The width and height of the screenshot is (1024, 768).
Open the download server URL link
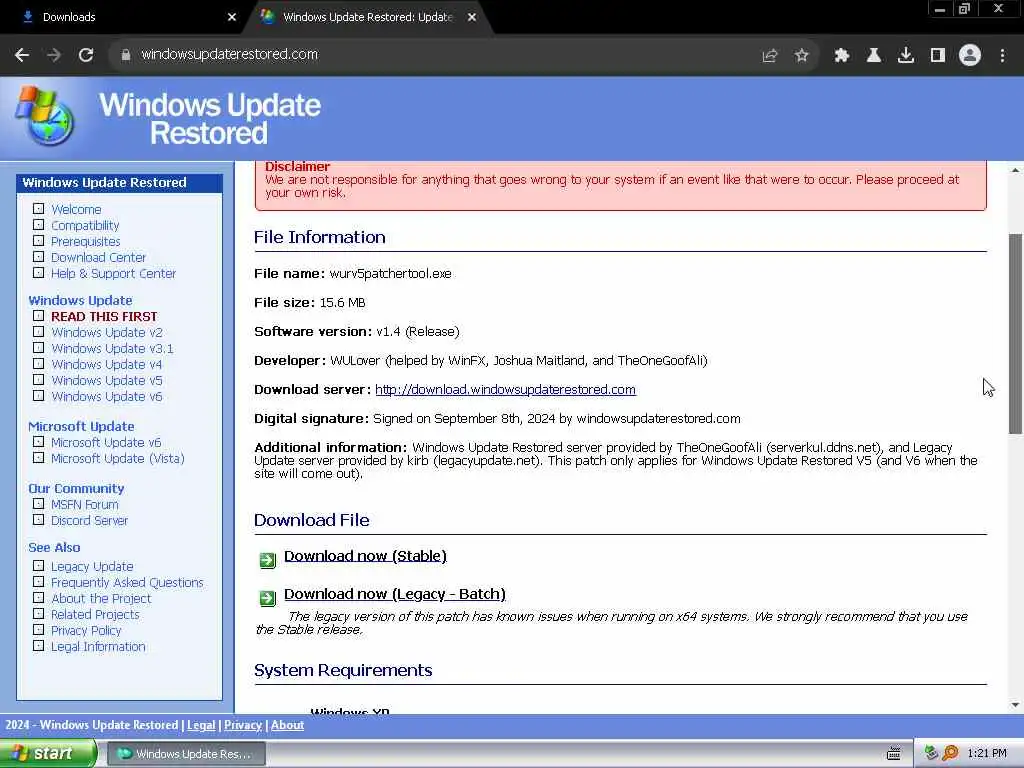click(x=505, y=390)
